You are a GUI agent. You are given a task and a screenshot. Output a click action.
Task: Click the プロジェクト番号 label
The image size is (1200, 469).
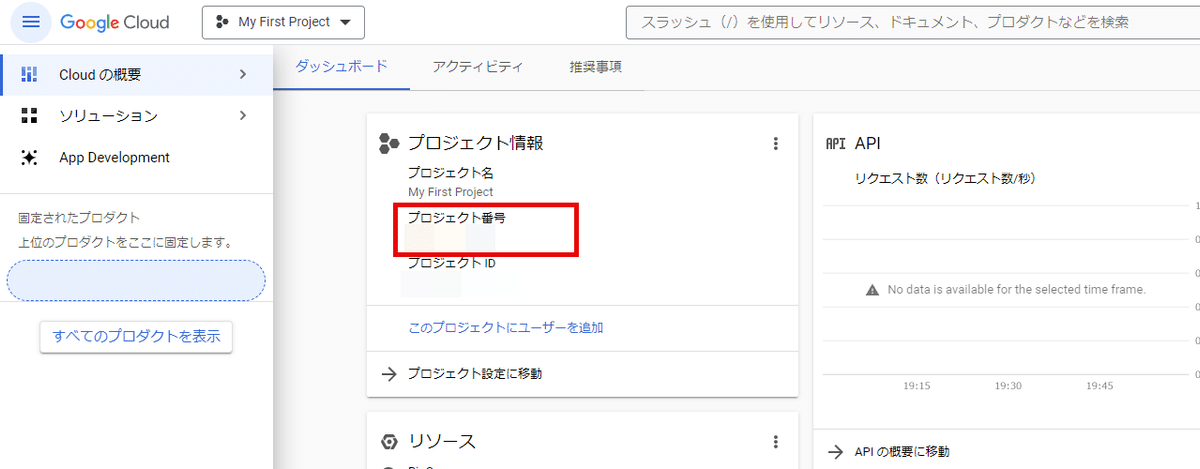pos(456,217)
